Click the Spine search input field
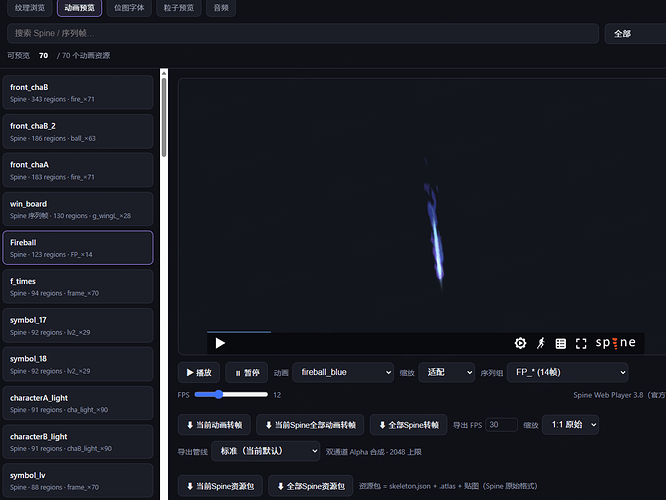 point(303,33)
